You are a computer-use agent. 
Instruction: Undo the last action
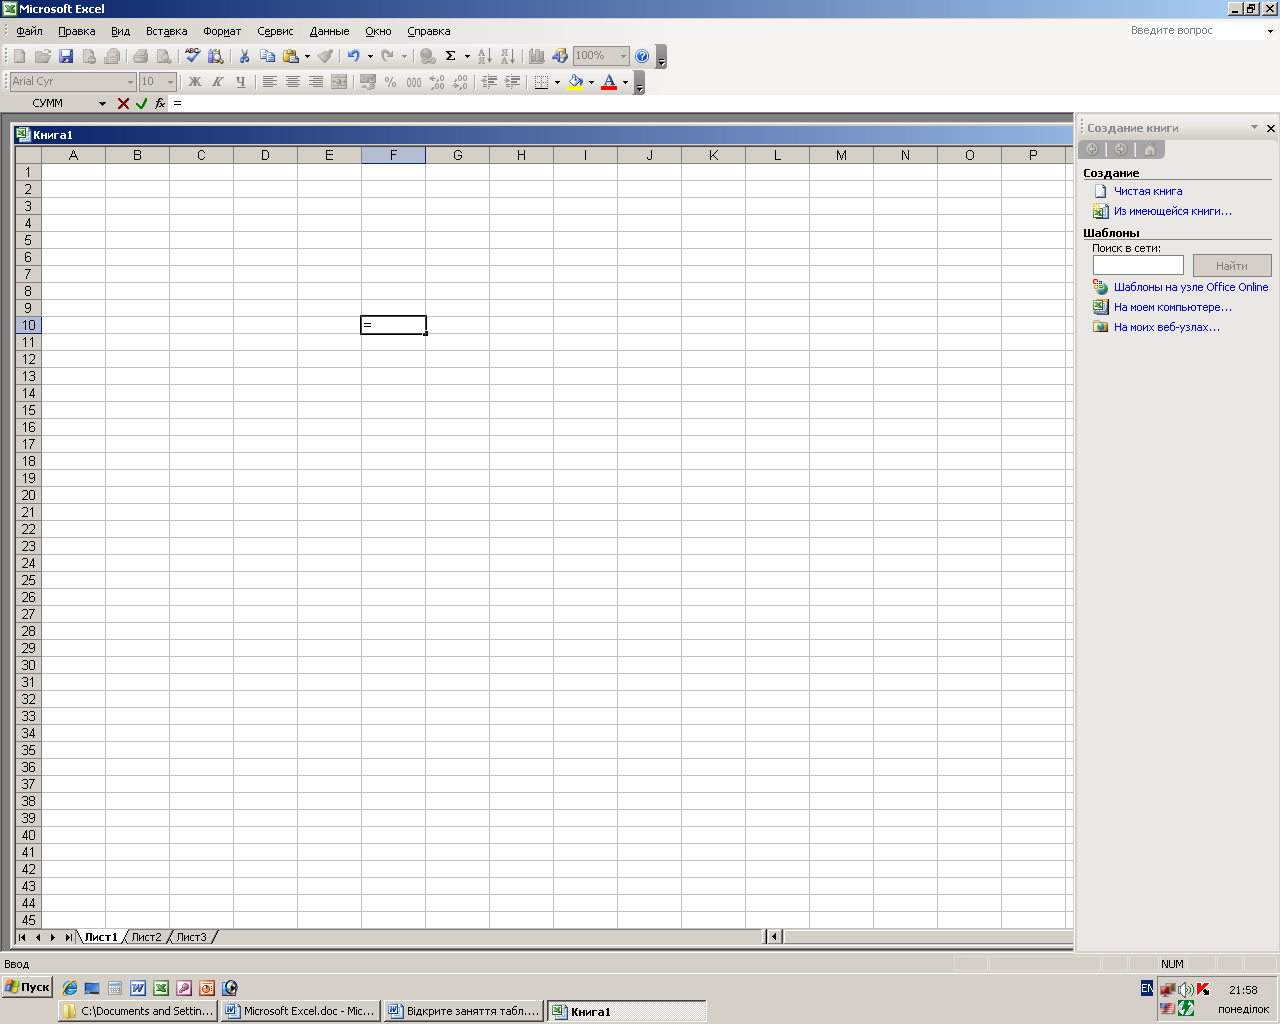click(353, 56)
